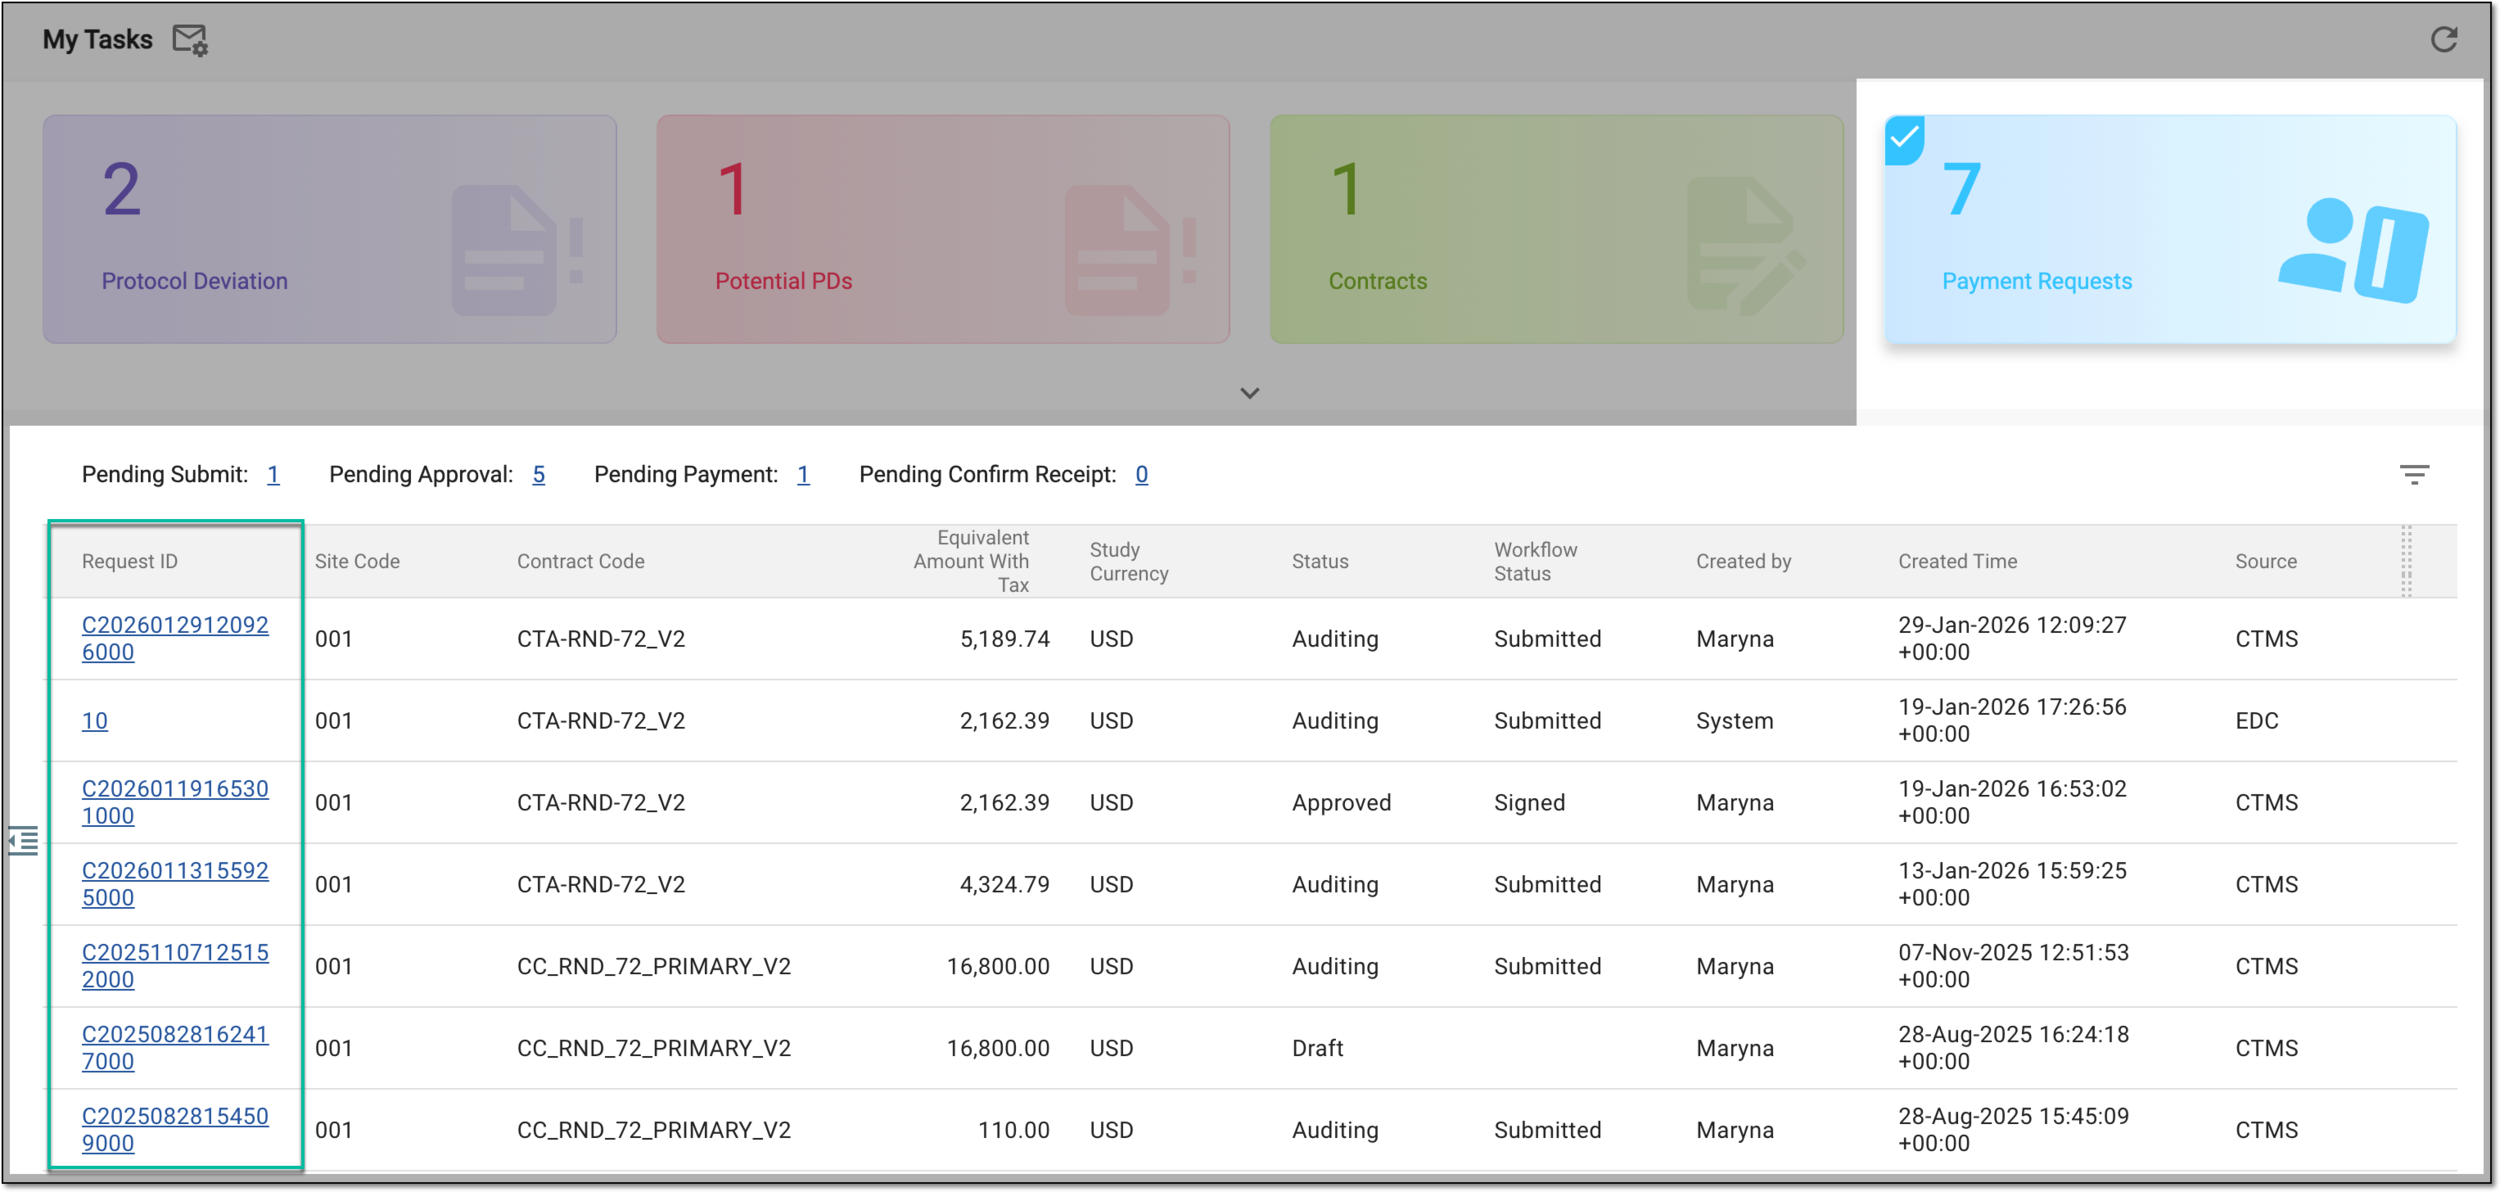Click the 28-Aug-2025 16:24:18 created time

click(2013, 1048)
